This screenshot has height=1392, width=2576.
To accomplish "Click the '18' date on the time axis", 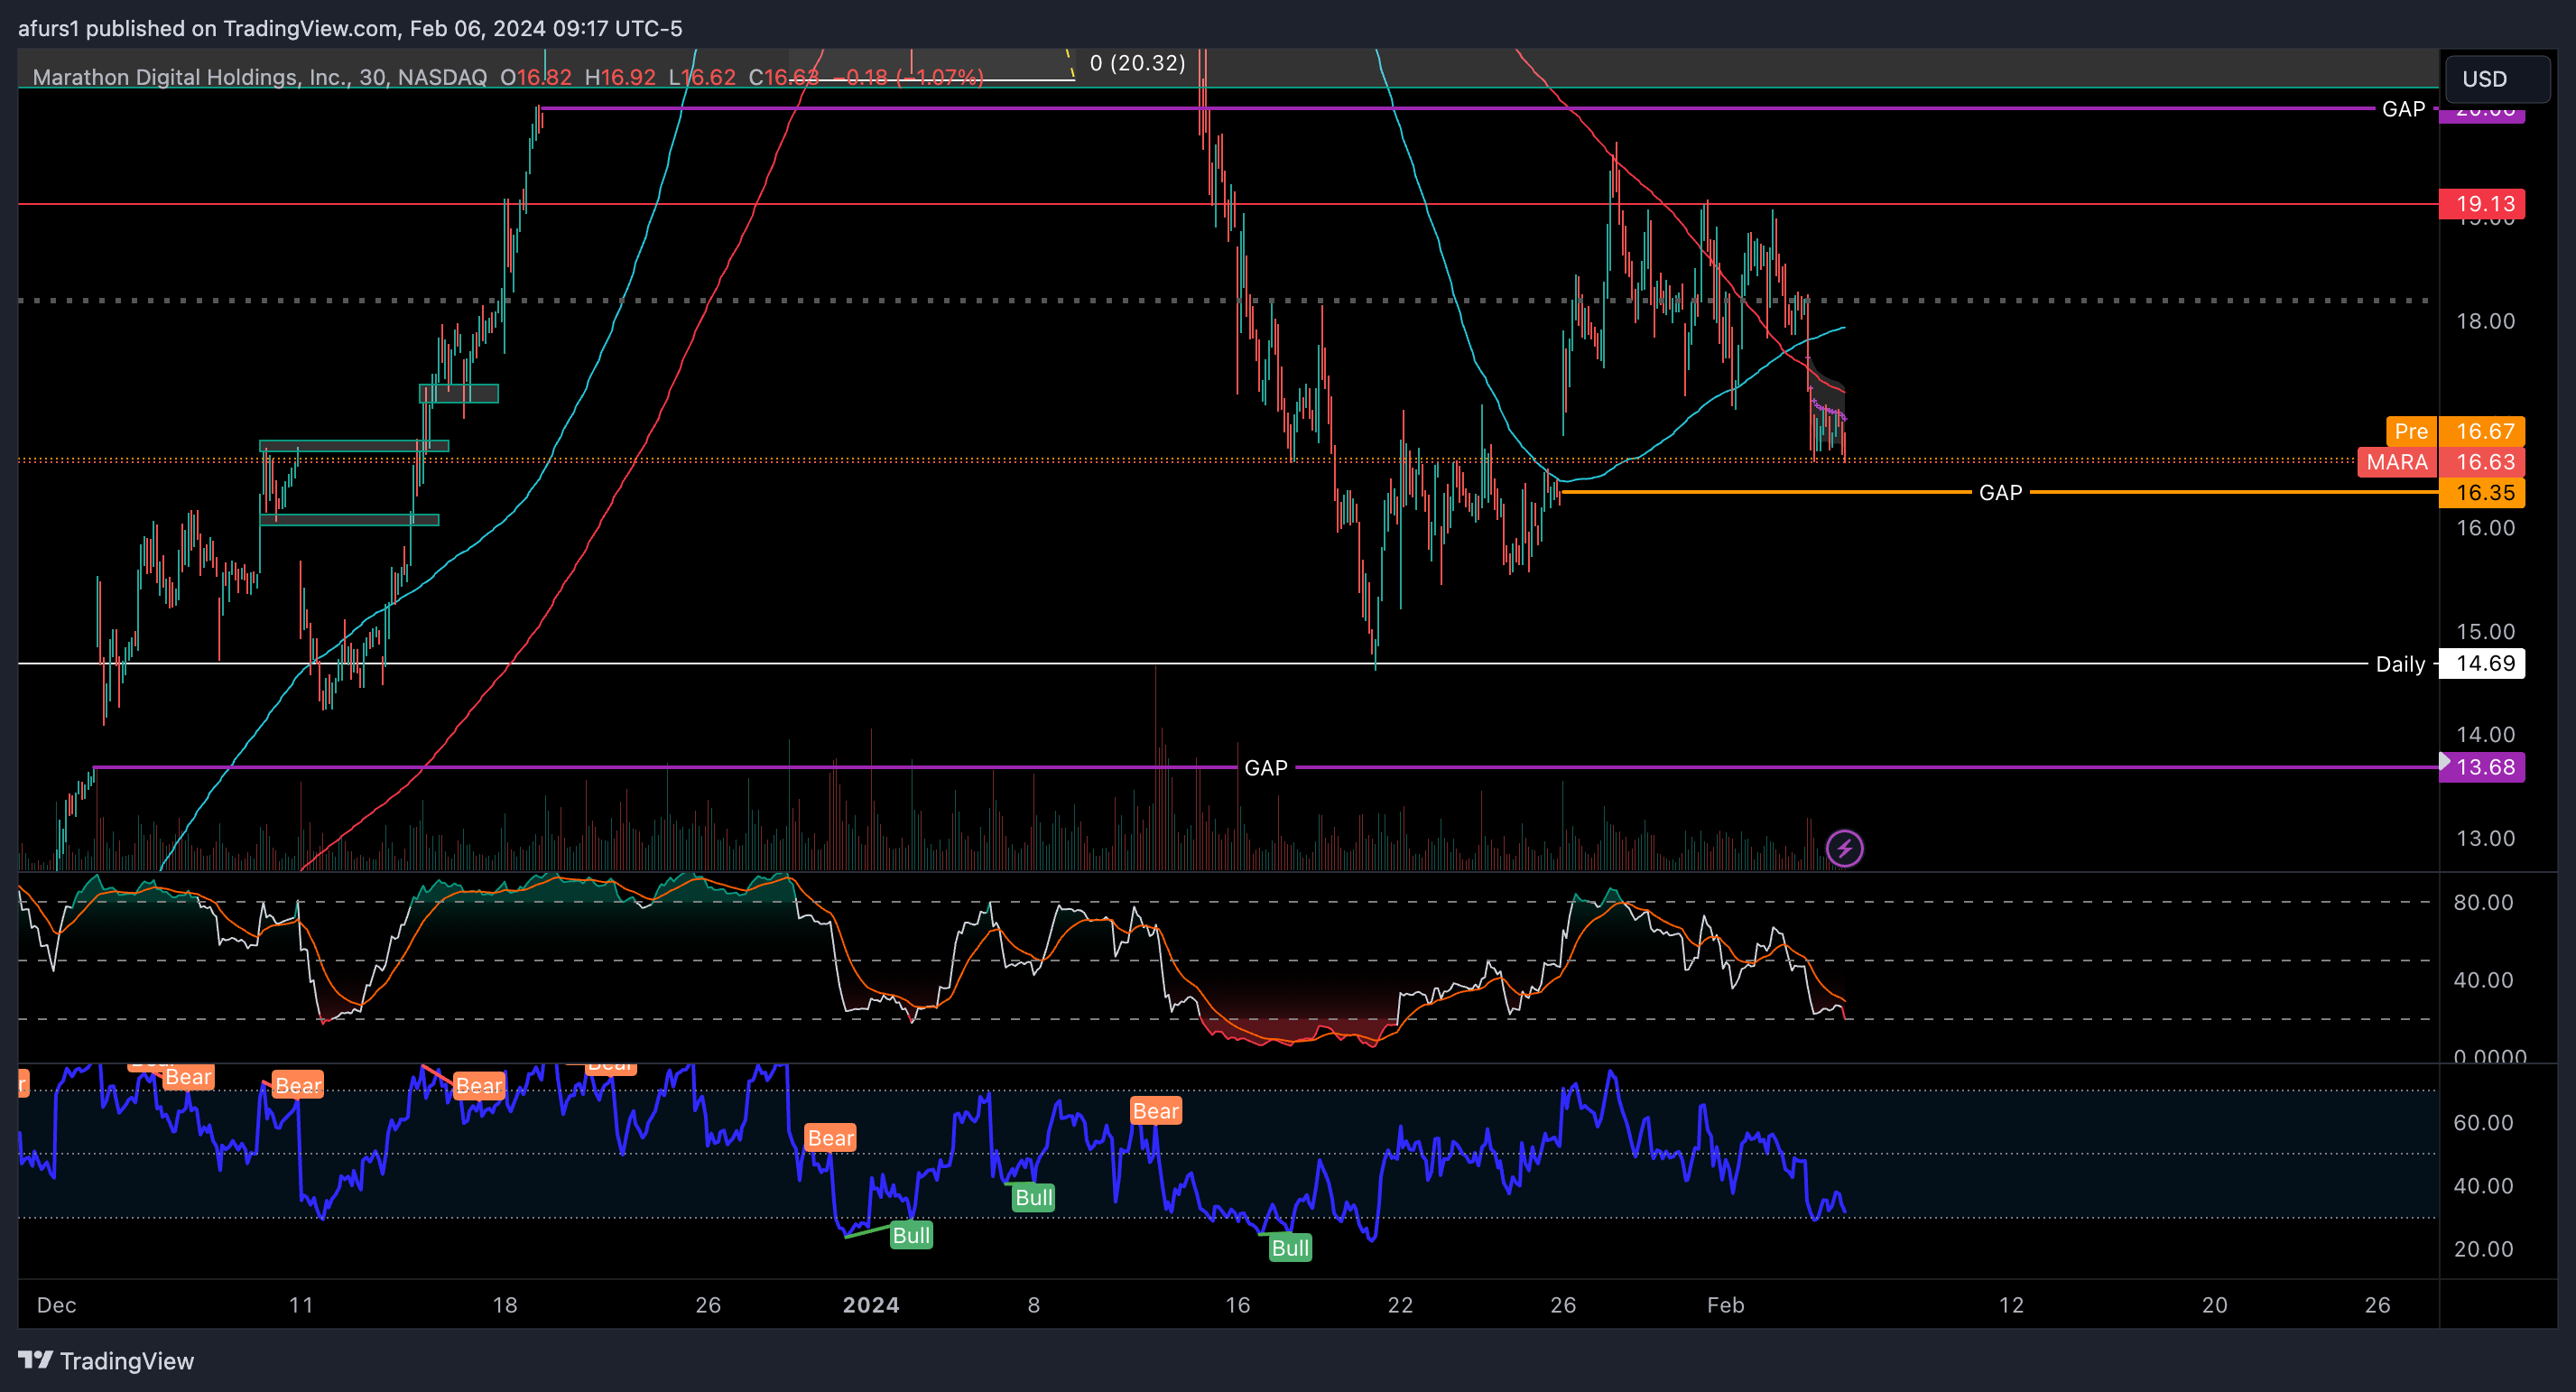I will point(505,1305).
